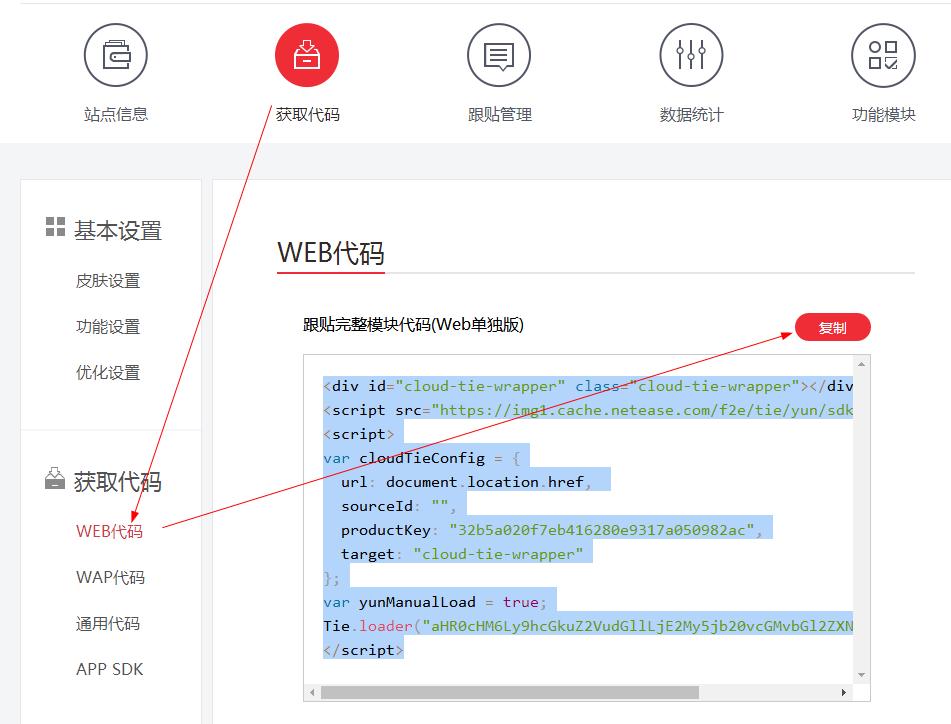
Task: Choose APP SDK in the sidebar
Action: coord(110,669)
